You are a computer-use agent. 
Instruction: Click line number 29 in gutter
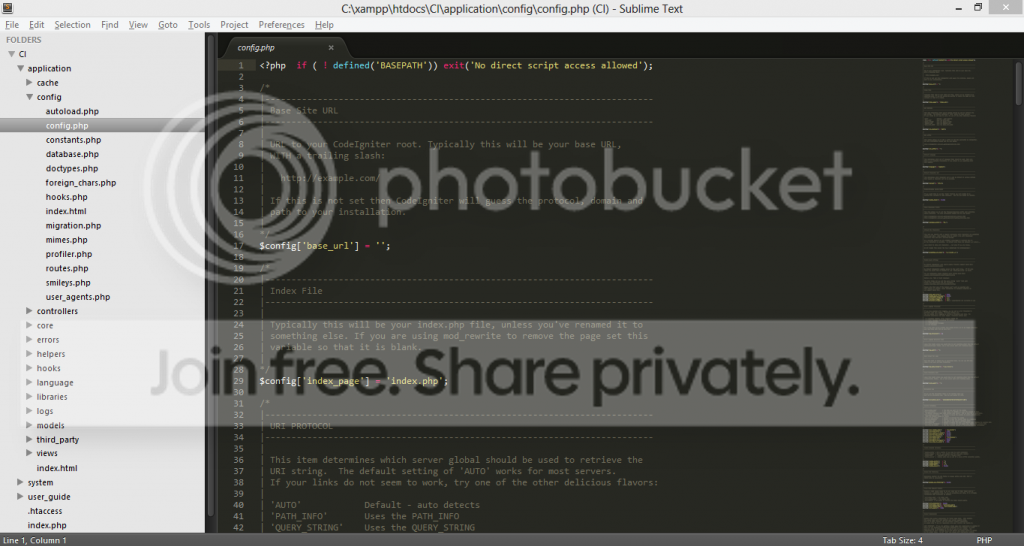(x=239, y=381)
